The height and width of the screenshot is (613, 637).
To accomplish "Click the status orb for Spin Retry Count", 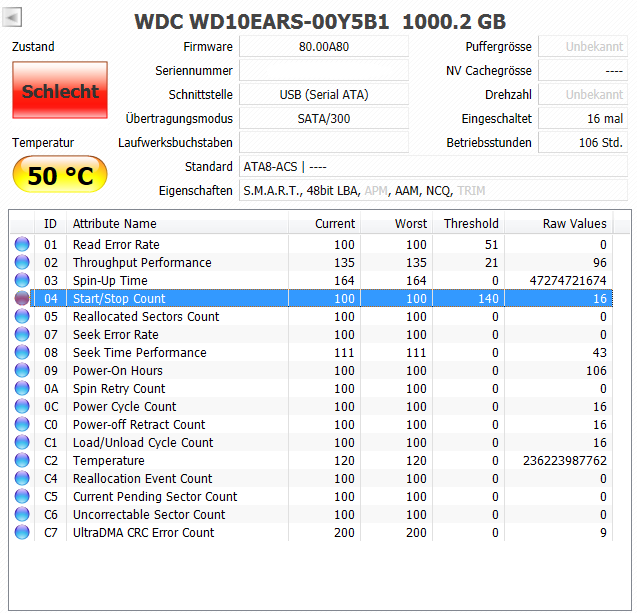I will [x=22, y=388].
